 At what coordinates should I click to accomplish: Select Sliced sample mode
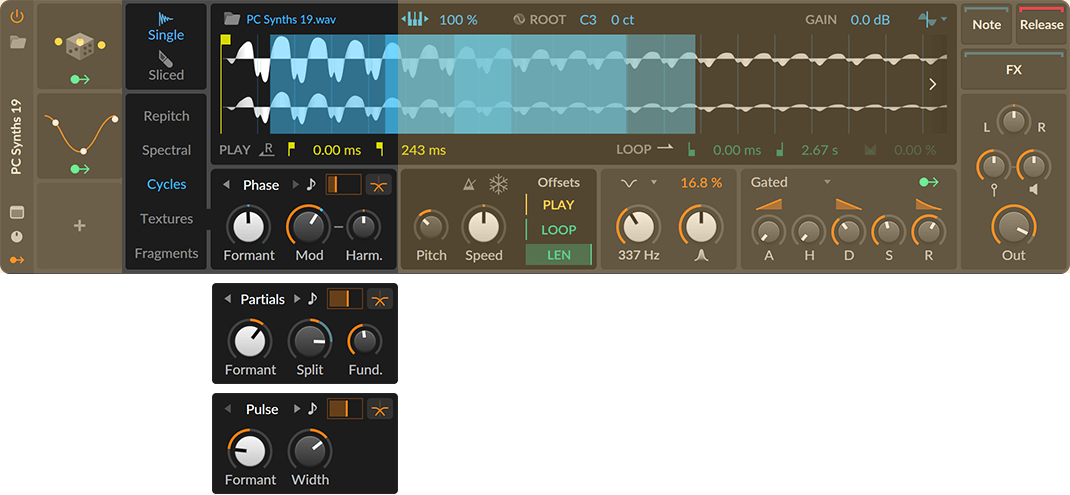tap(166, 67)
